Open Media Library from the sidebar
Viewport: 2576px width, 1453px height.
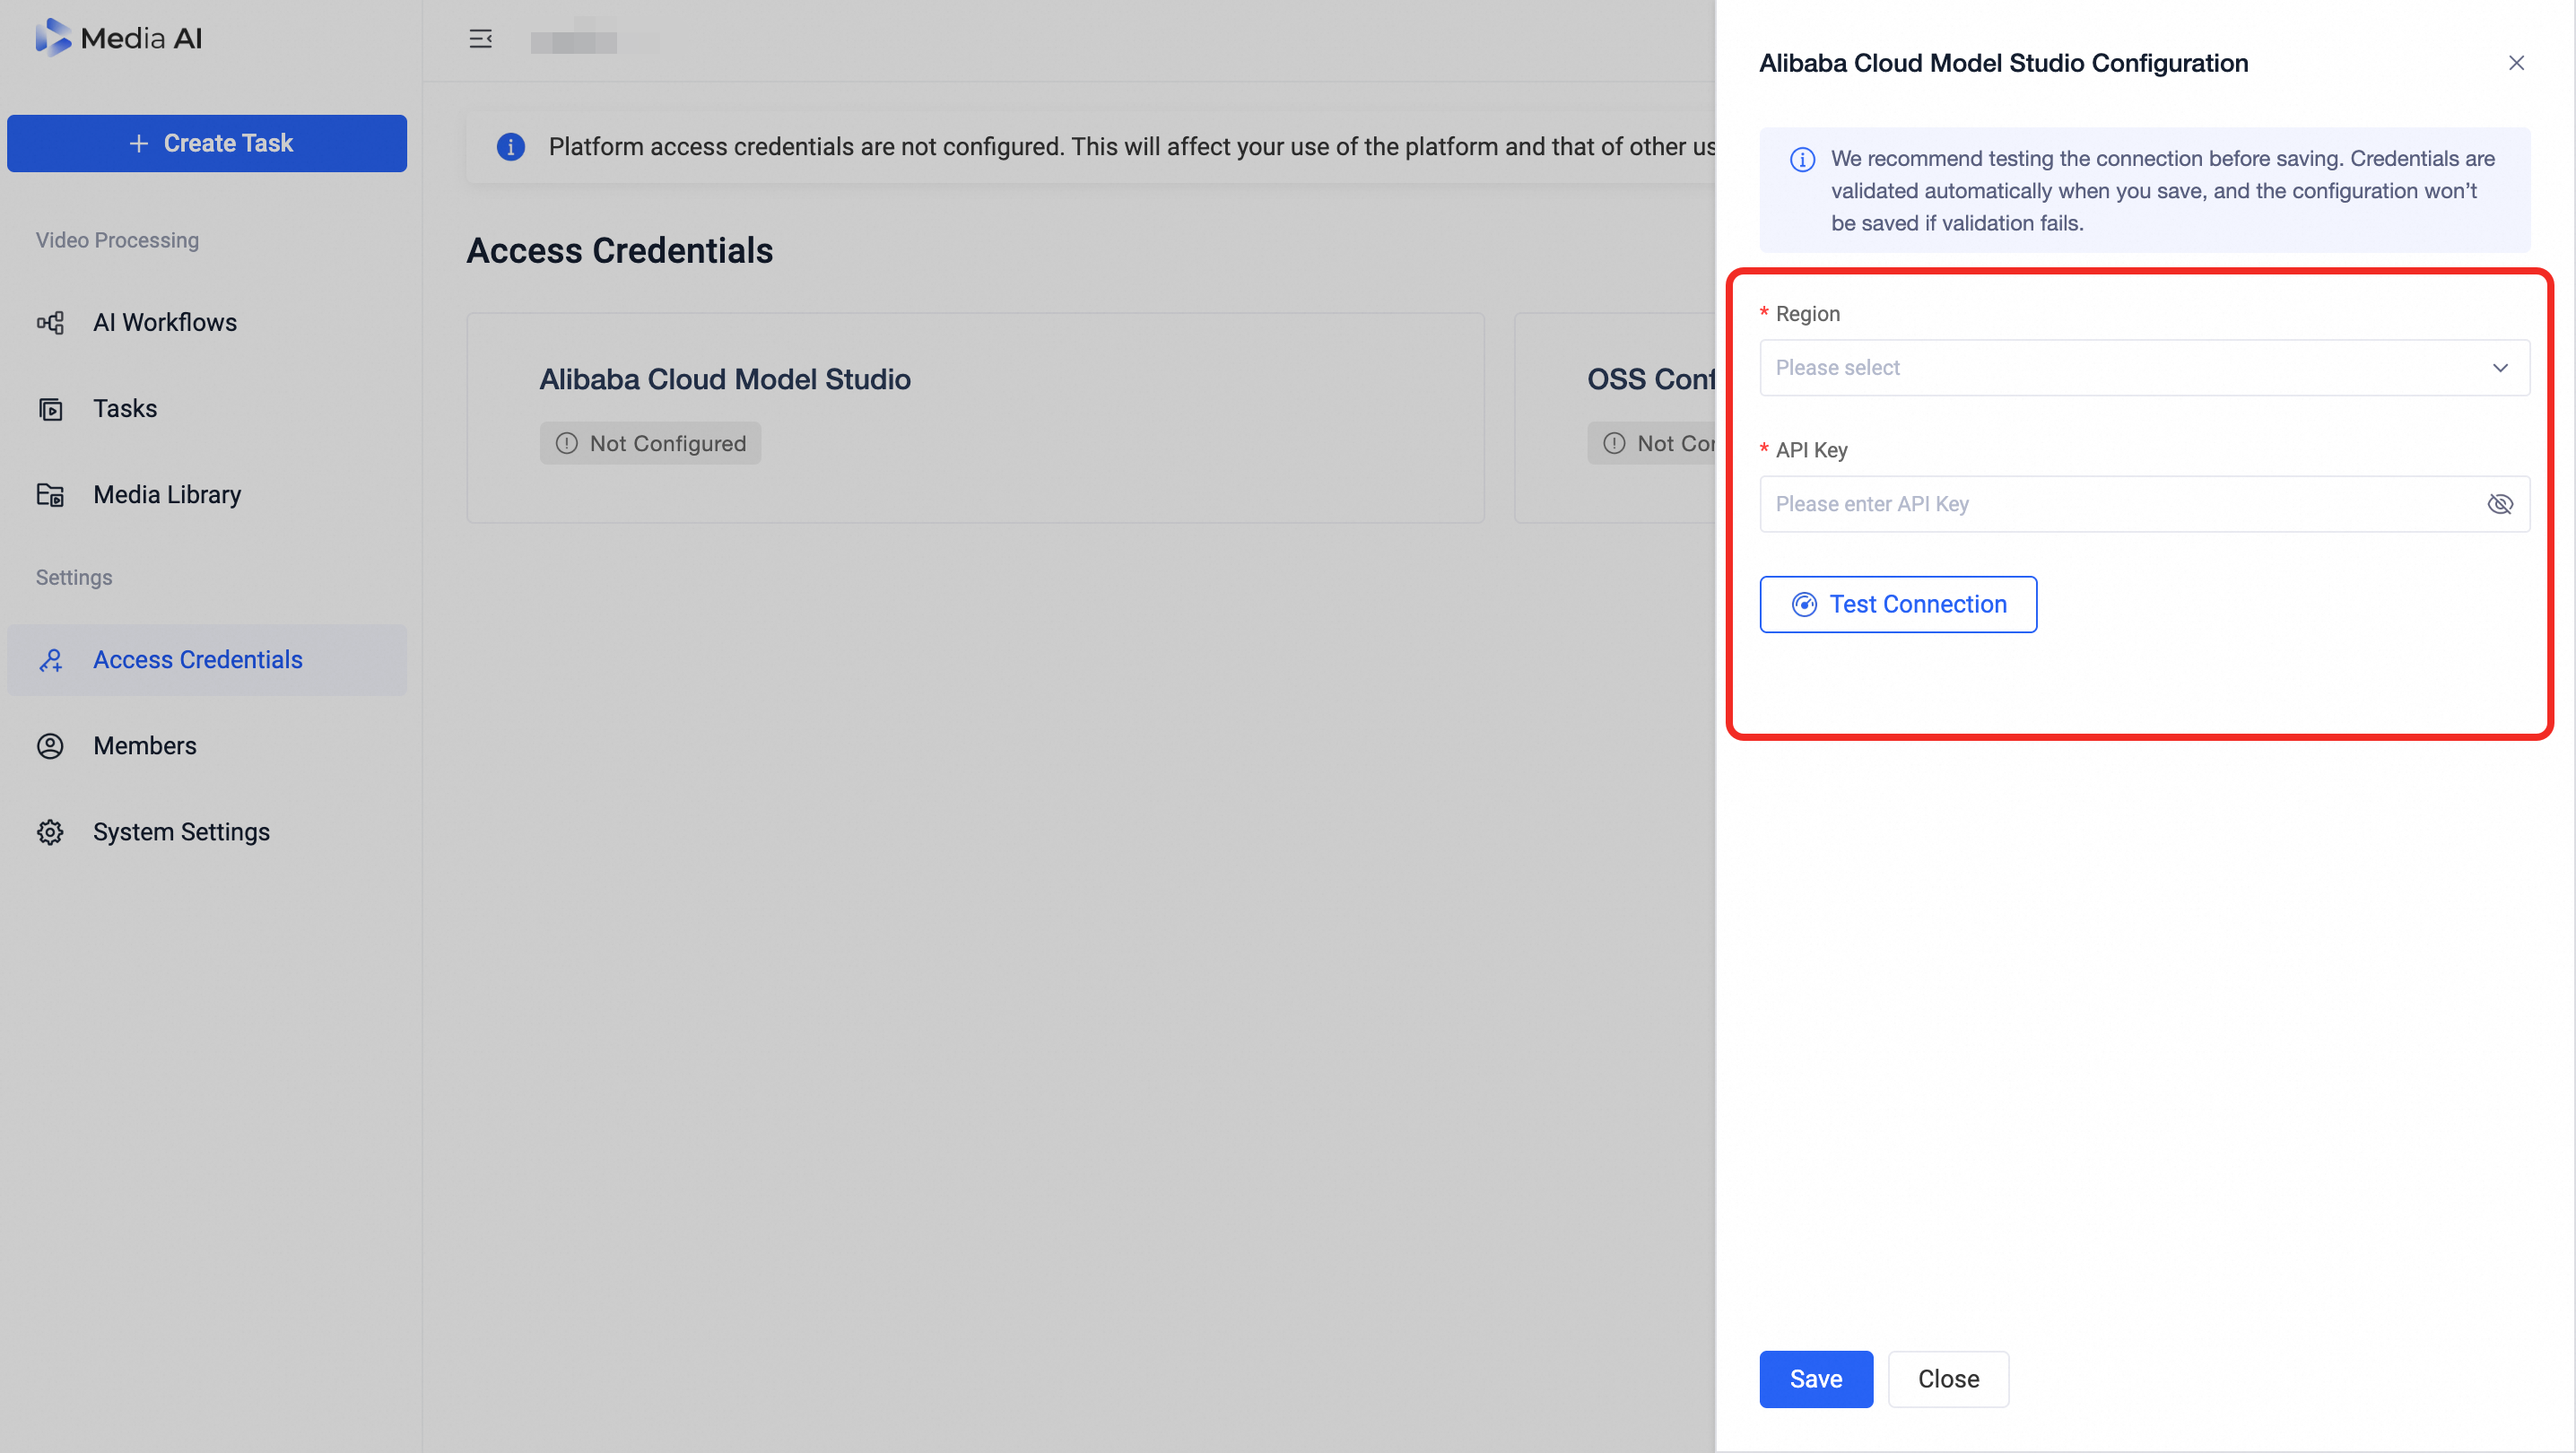pyautogui.click(x=207, y=495)
